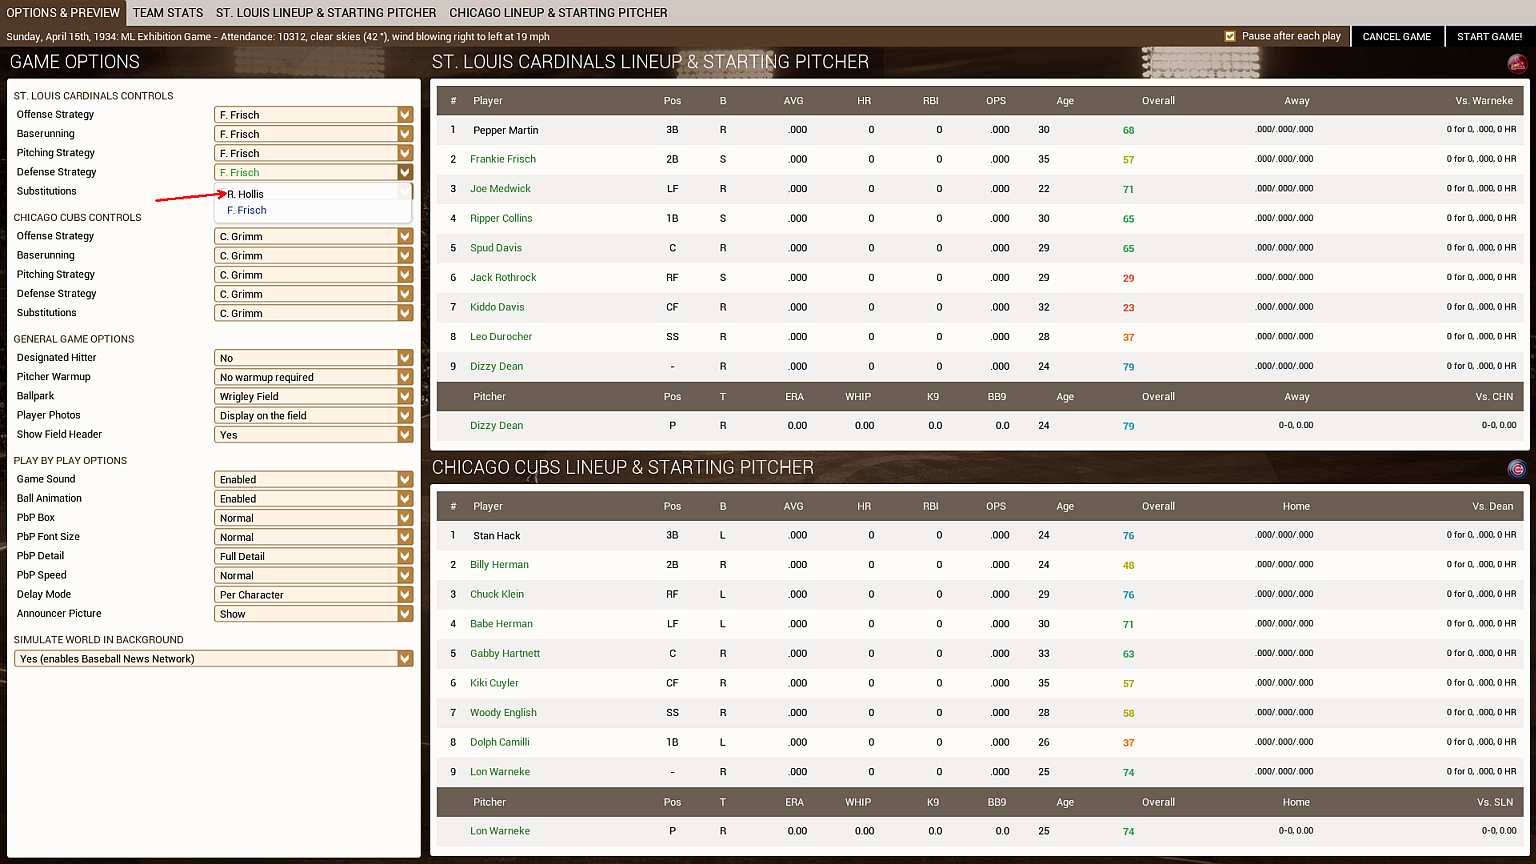This screenshot has height=864, width=1536.
Task: Open Frankie Frisch player link
Action: [503, 159]
